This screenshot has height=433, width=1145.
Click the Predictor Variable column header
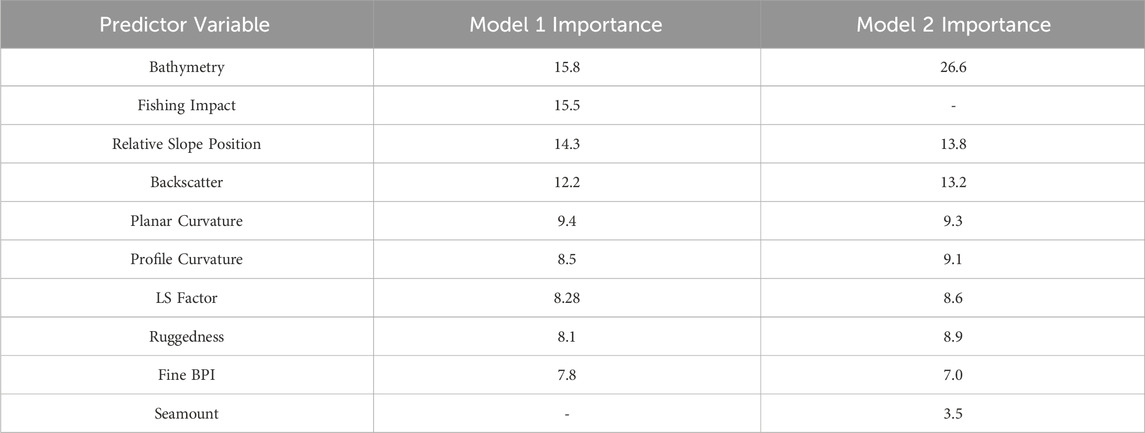tap(187, 26)
